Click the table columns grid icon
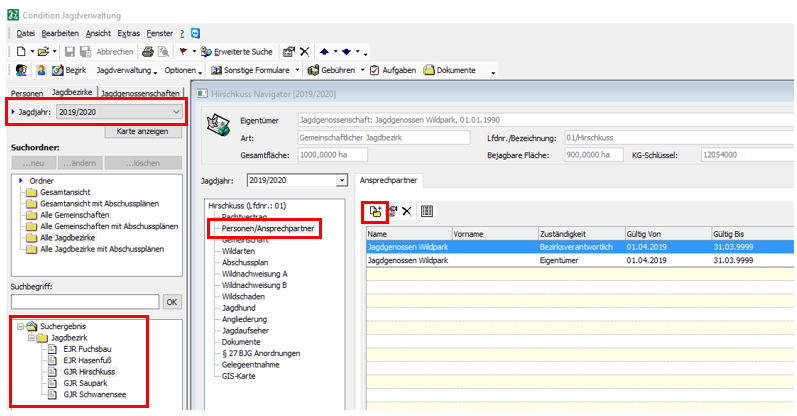 tap(427, 211)
